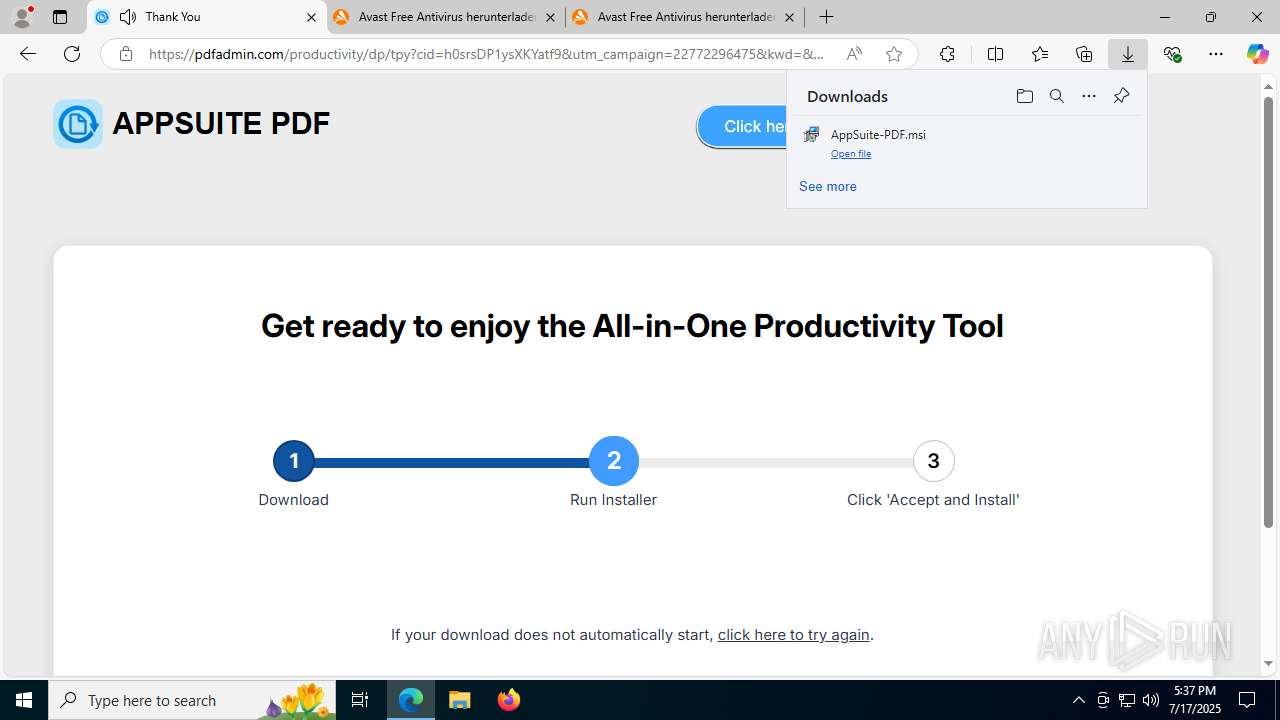
Task: Toggle split screen view
Action: 995,54
